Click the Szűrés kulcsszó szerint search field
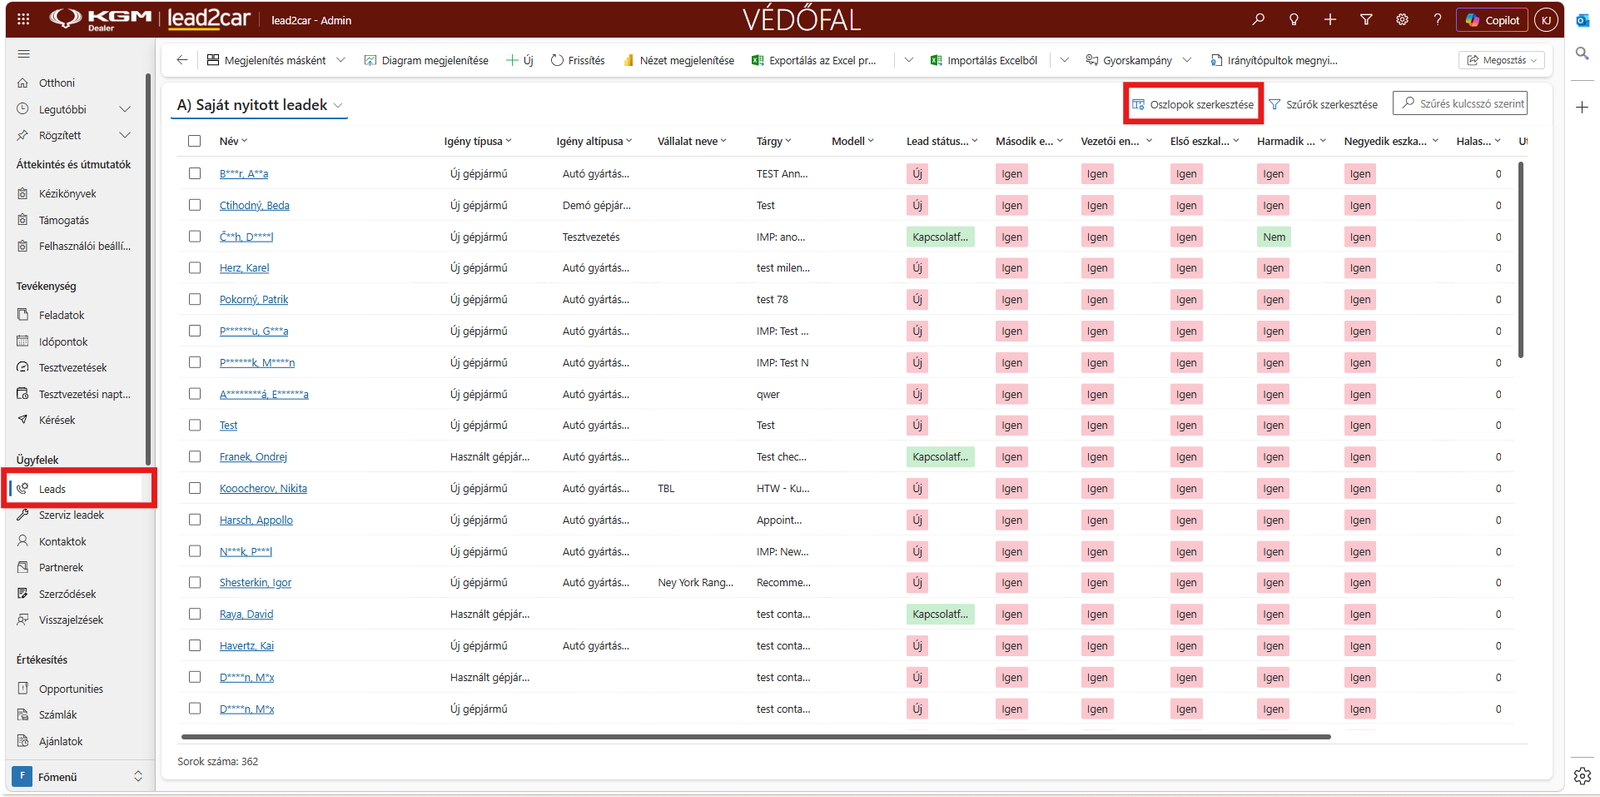 (x=1460, y=103)
